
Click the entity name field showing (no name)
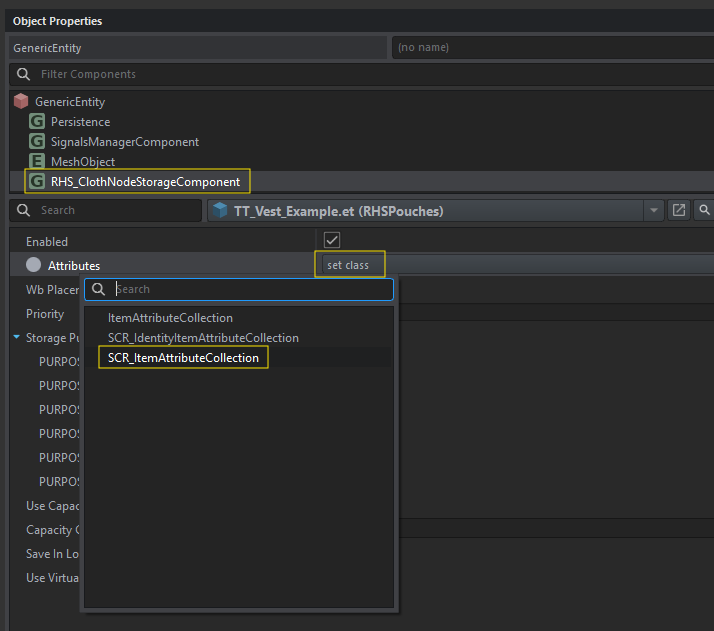(550, 47)
